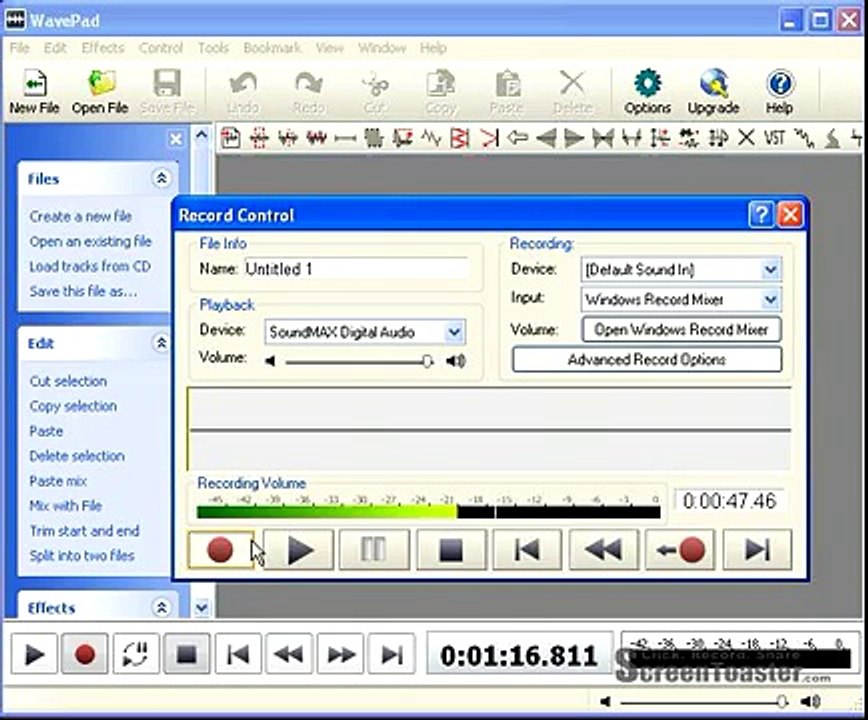Click Play button in Record Control dialog
868x720 pixels.
[299, 550]
